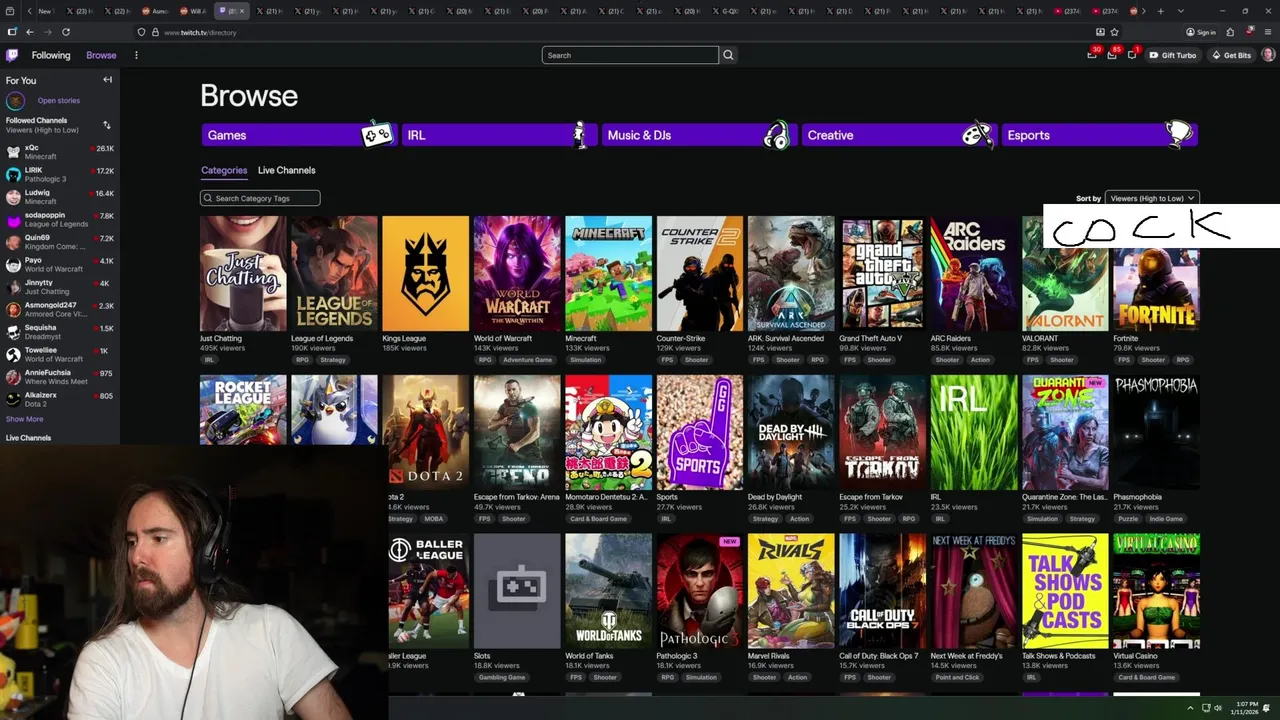Click the Get Bits button
Viewport: 1280px width, 720px height.
coord(1231,55)
